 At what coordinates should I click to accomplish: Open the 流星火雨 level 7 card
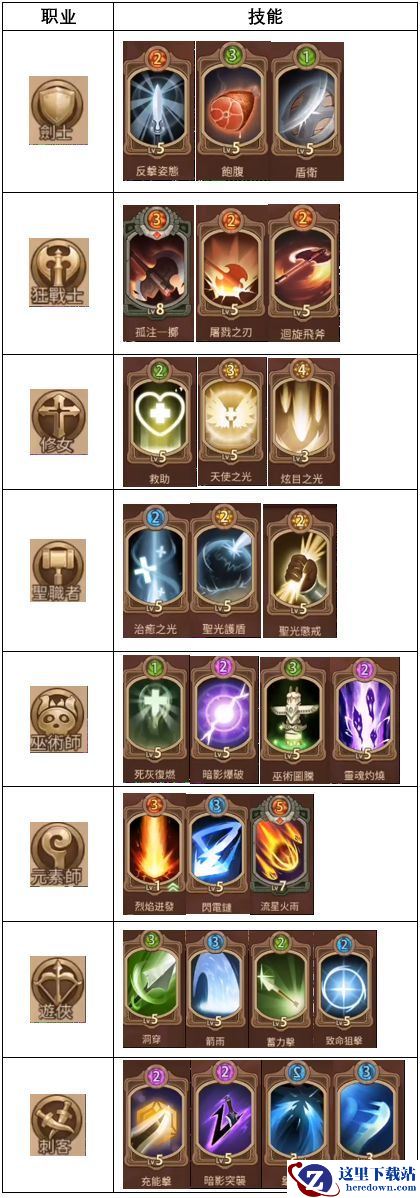pyautogui.click(x=281, y=854)
